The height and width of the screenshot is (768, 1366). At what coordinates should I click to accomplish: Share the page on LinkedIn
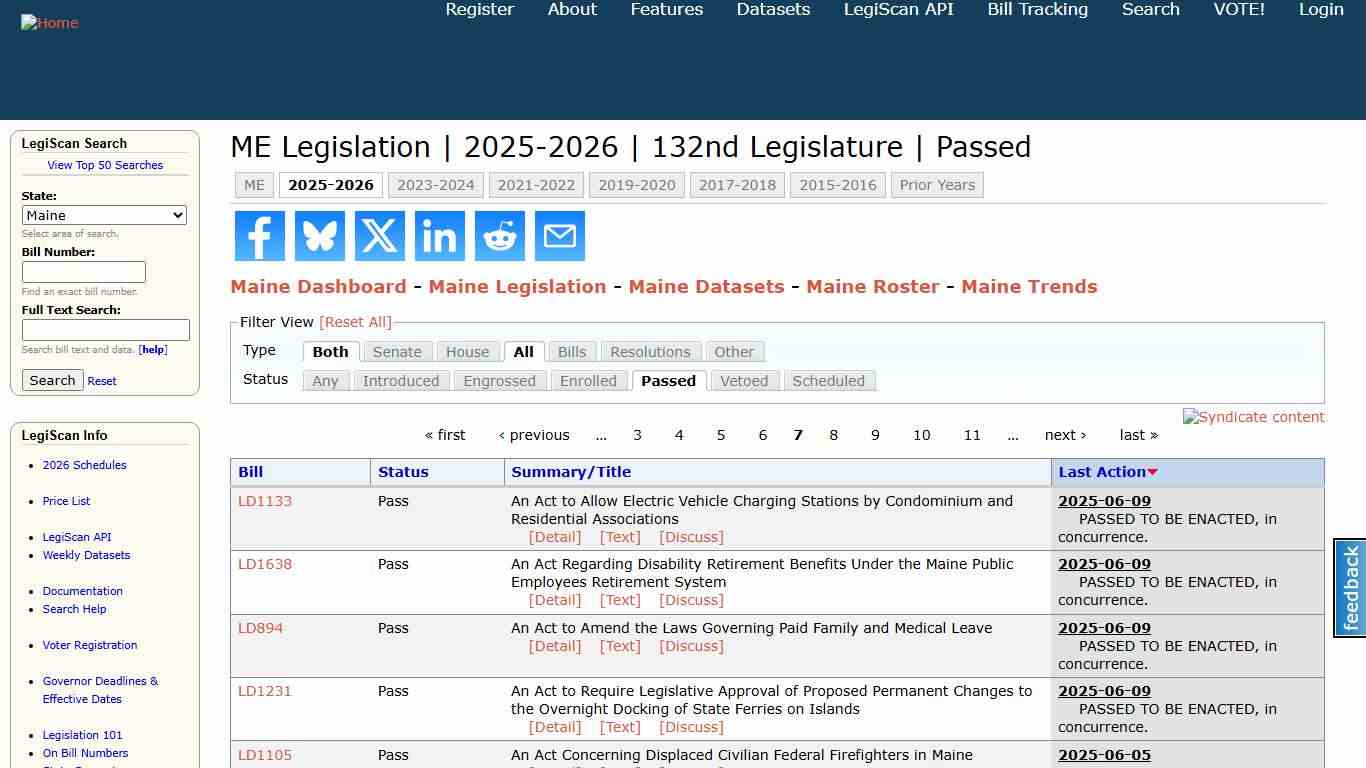(x=439, y=236)
